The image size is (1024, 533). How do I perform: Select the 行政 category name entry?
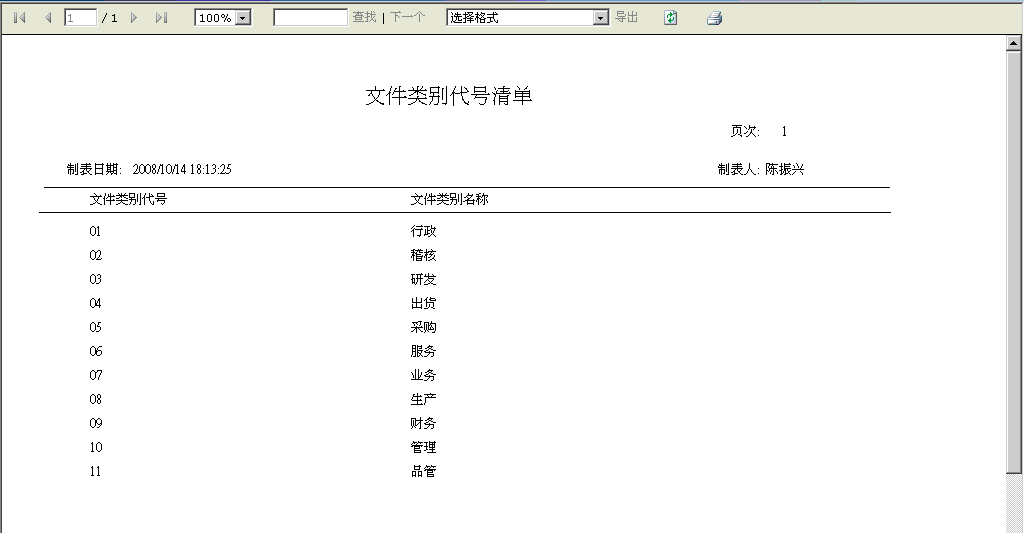(x=423, y=231)
